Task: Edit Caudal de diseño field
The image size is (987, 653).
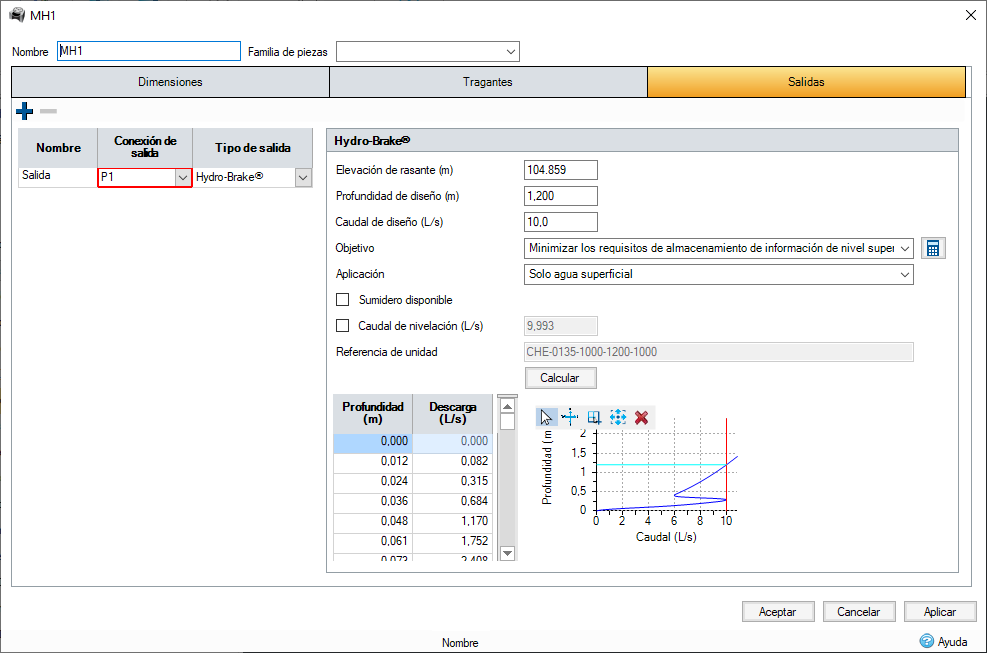Action: point(561,222)
